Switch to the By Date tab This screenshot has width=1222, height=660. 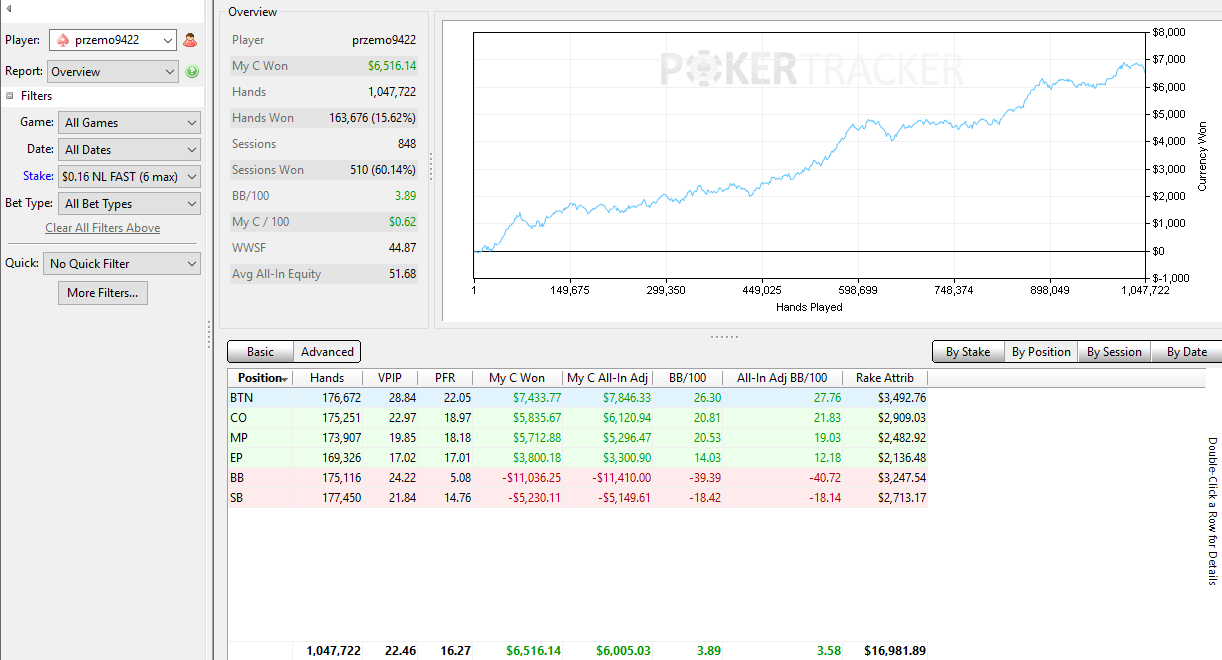1186,352
